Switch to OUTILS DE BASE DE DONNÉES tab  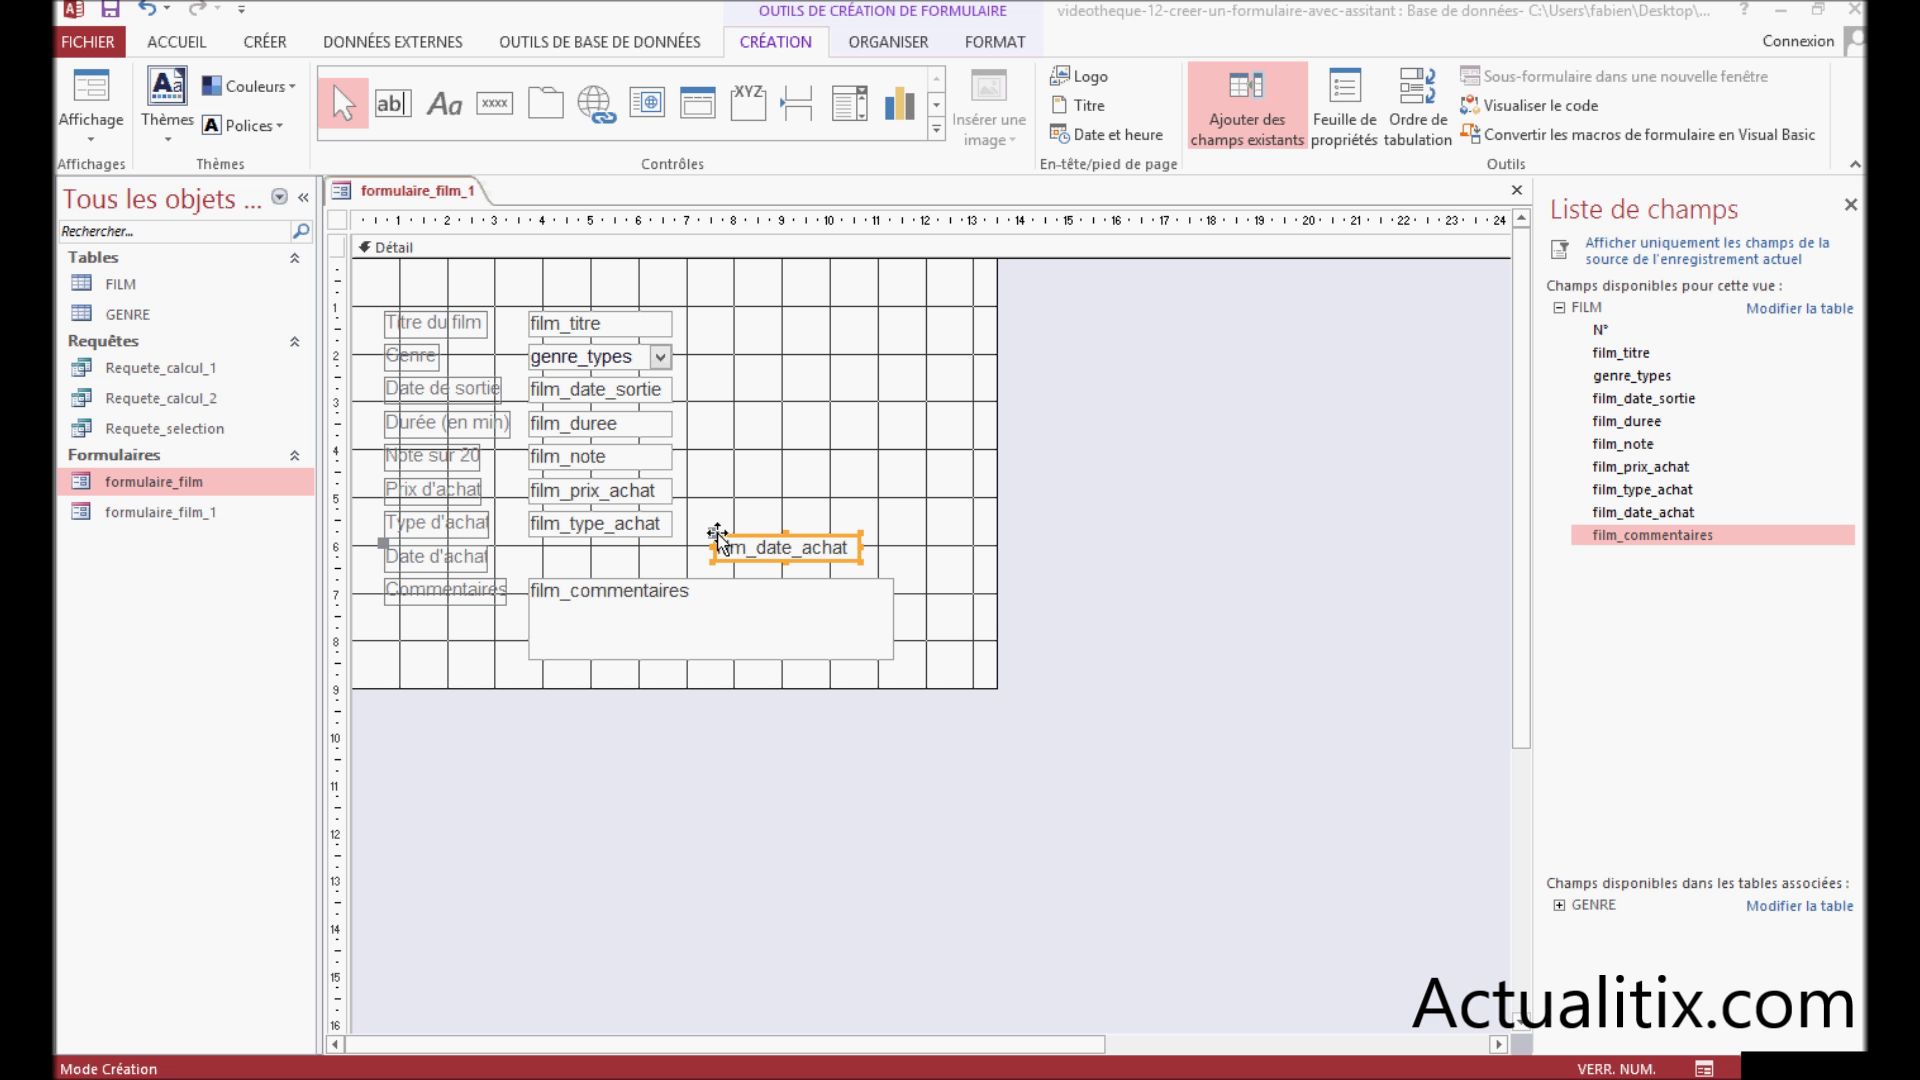[600, 42]
